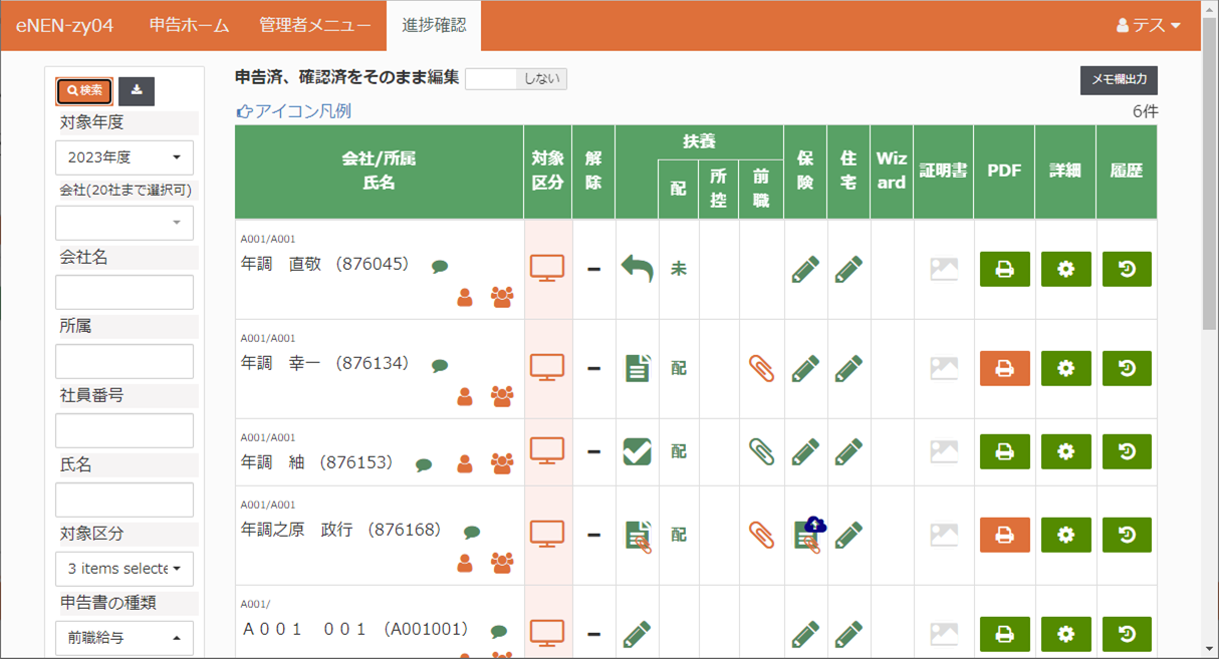This screenshot has height=659, width=1219.
Task: Open the family group icon for 年調 幸一
Action: [x=503, y=396]
